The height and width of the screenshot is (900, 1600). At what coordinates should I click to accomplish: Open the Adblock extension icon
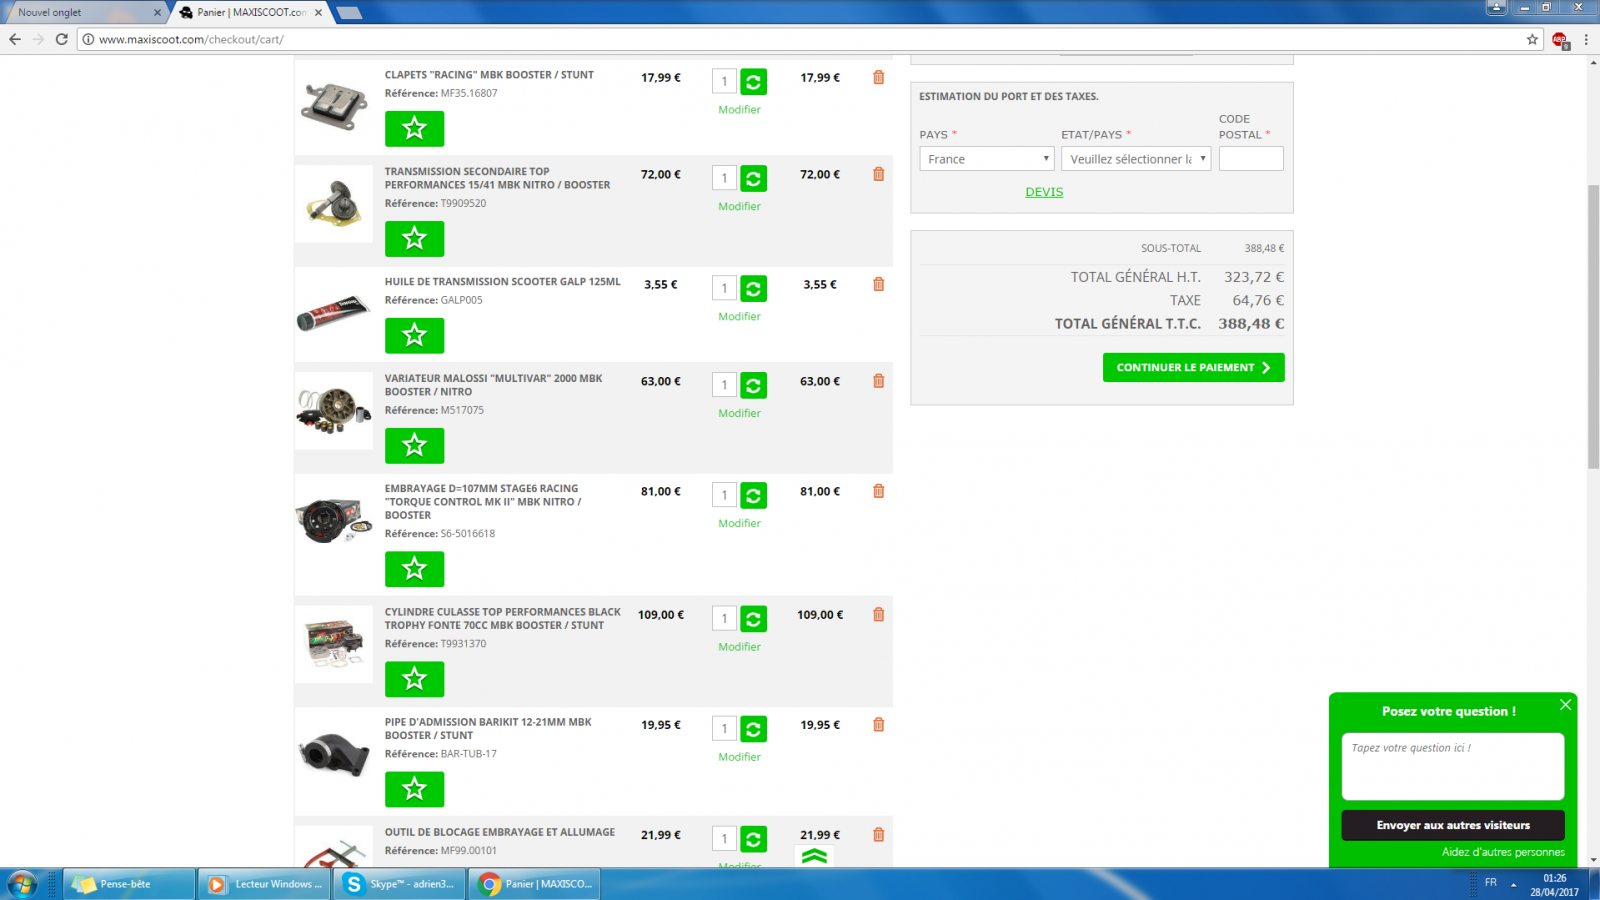coord(1560,40)
